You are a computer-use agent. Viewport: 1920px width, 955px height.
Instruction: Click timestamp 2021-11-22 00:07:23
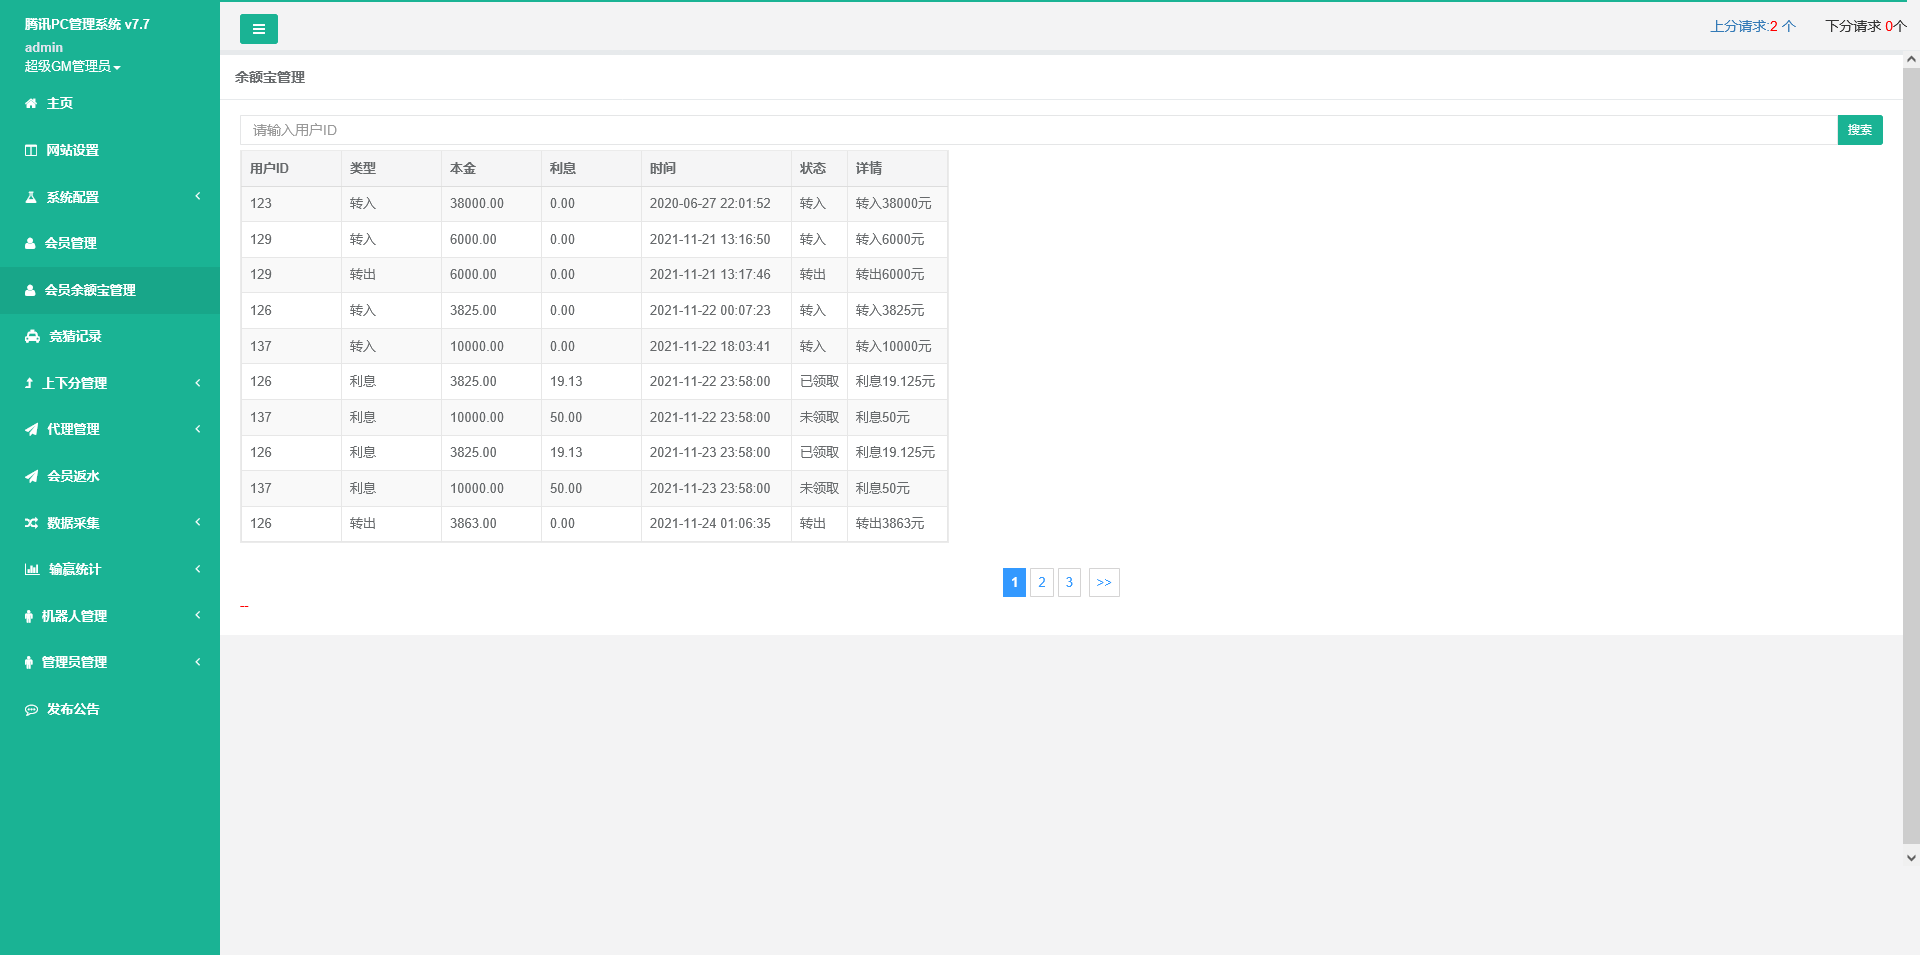pyautogui.click(x=710, y=310)
